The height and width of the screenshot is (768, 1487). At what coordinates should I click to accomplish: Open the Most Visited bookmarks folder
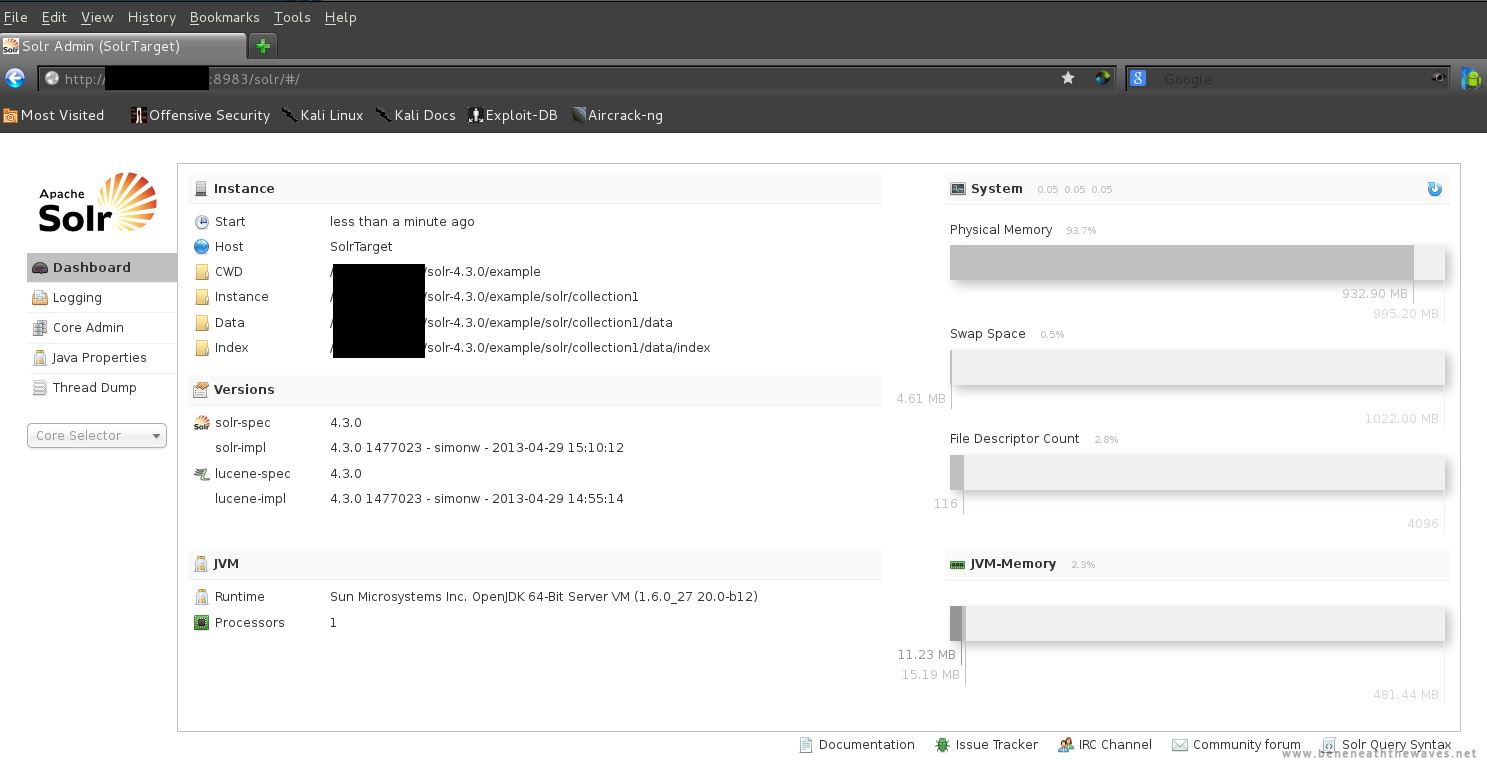(54, 115)
